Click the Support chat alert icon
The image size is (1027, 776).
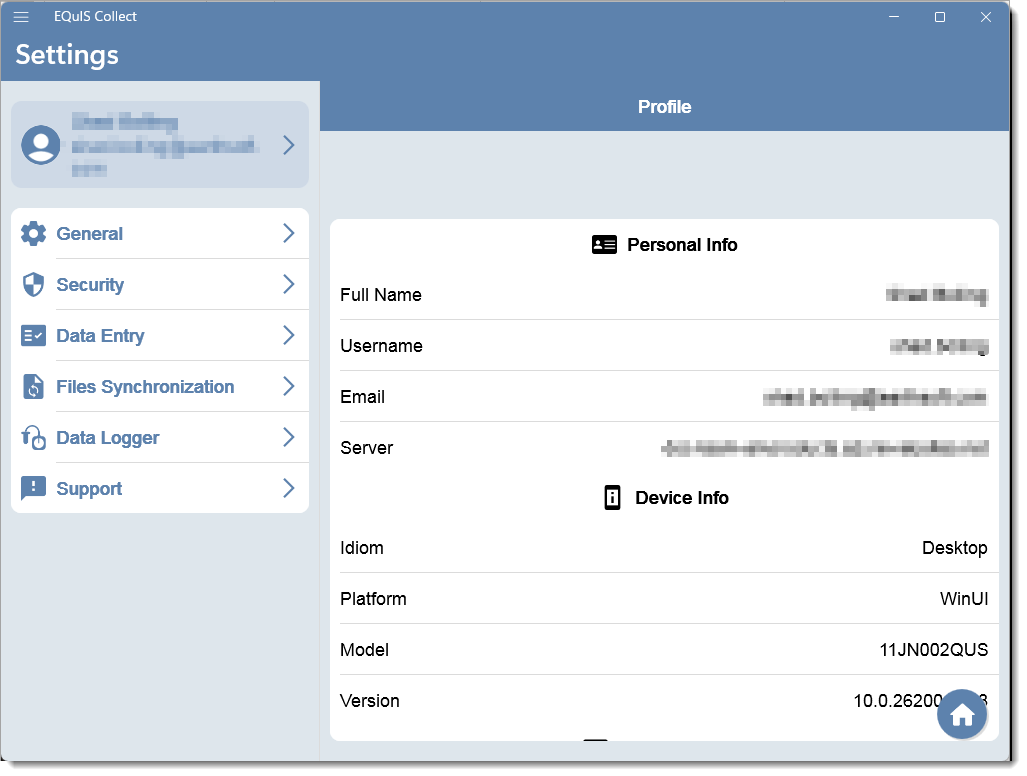coord(33,489)
